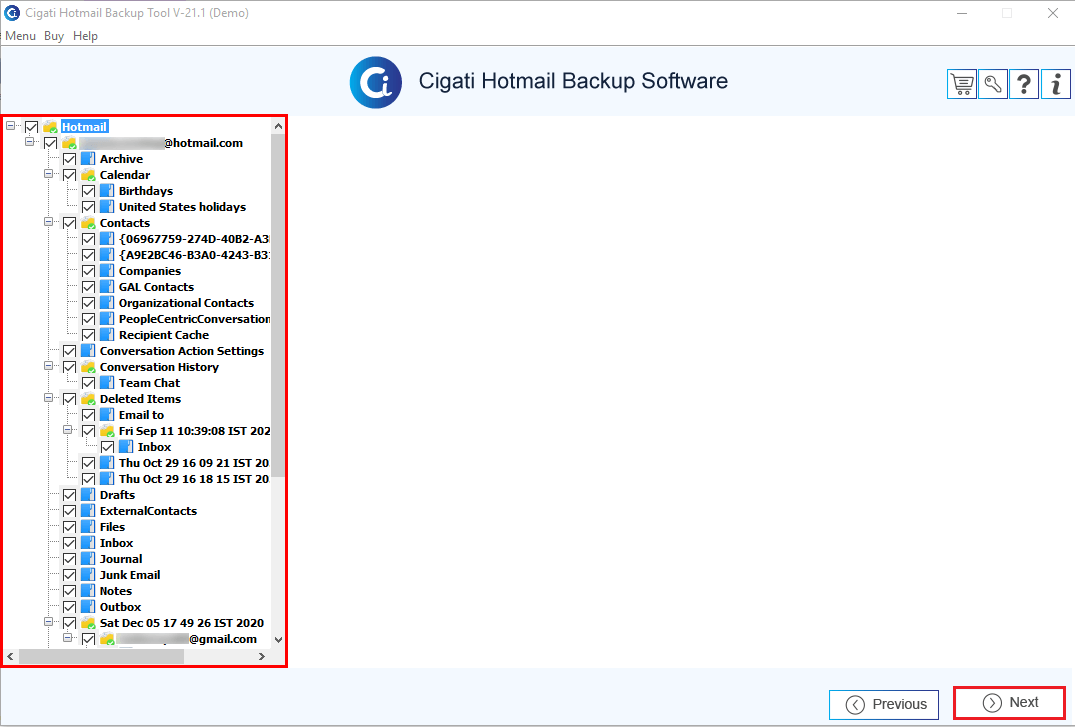Select the Thu Oct 29 16 18 15 folder
This screenshot has width=1075, height=727.
coord(194,479)
